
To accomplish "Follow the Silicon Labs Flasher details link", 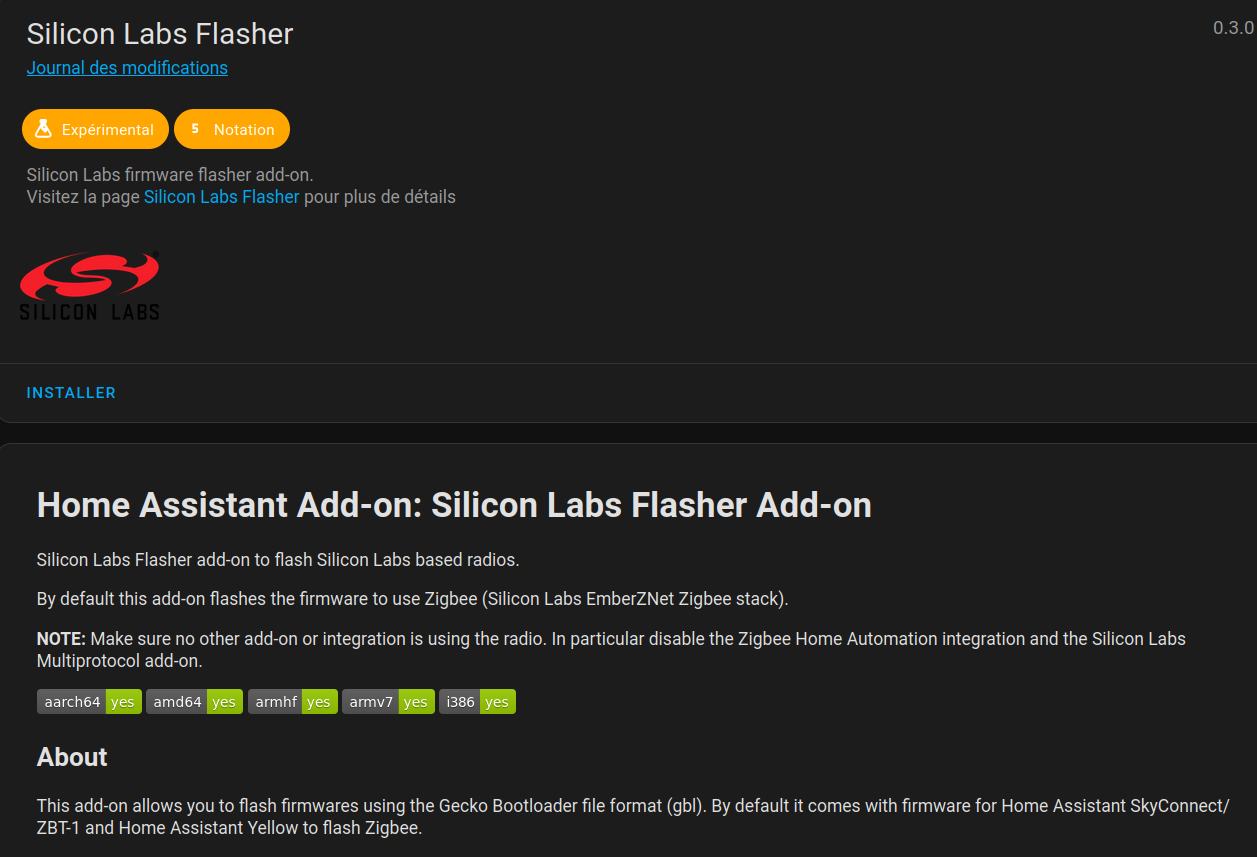I will pos(221,197).
